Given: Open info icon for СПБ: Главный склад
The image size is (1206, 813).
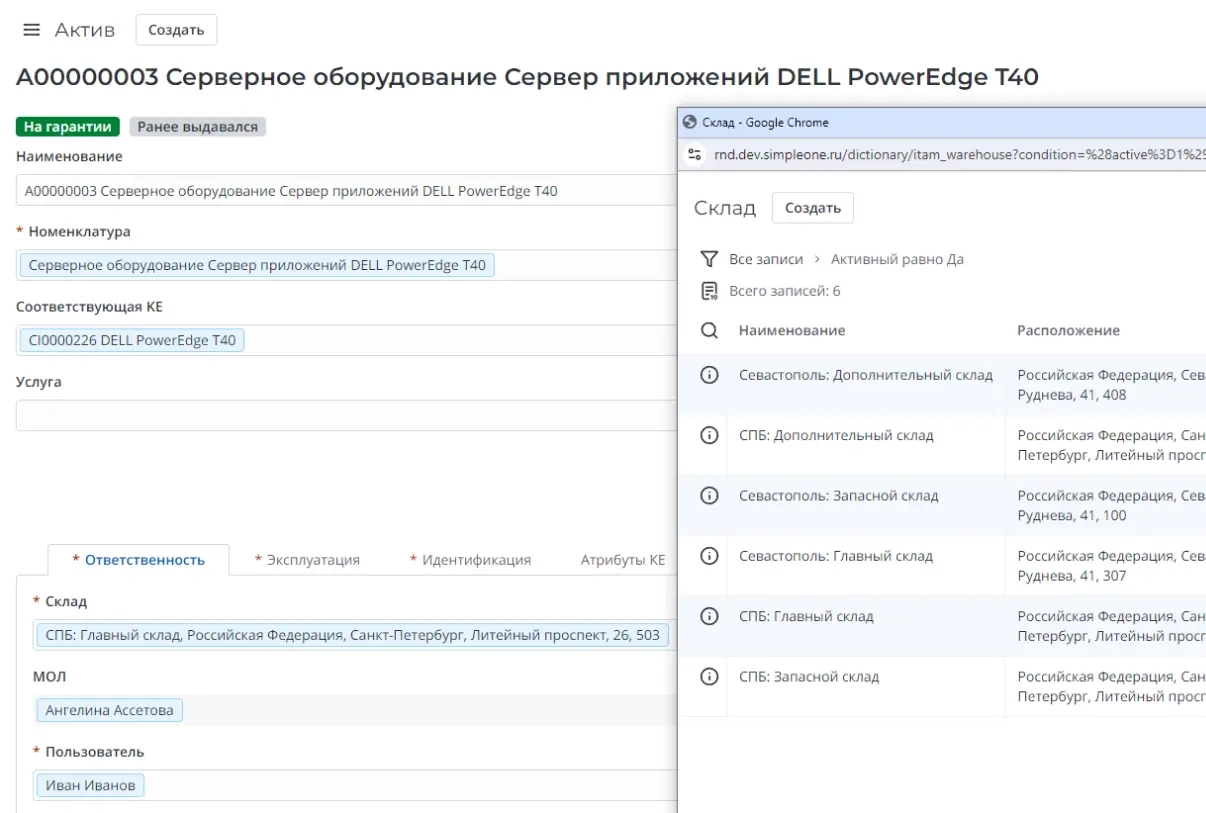Looking at the screenshot, I should [709, 616].
